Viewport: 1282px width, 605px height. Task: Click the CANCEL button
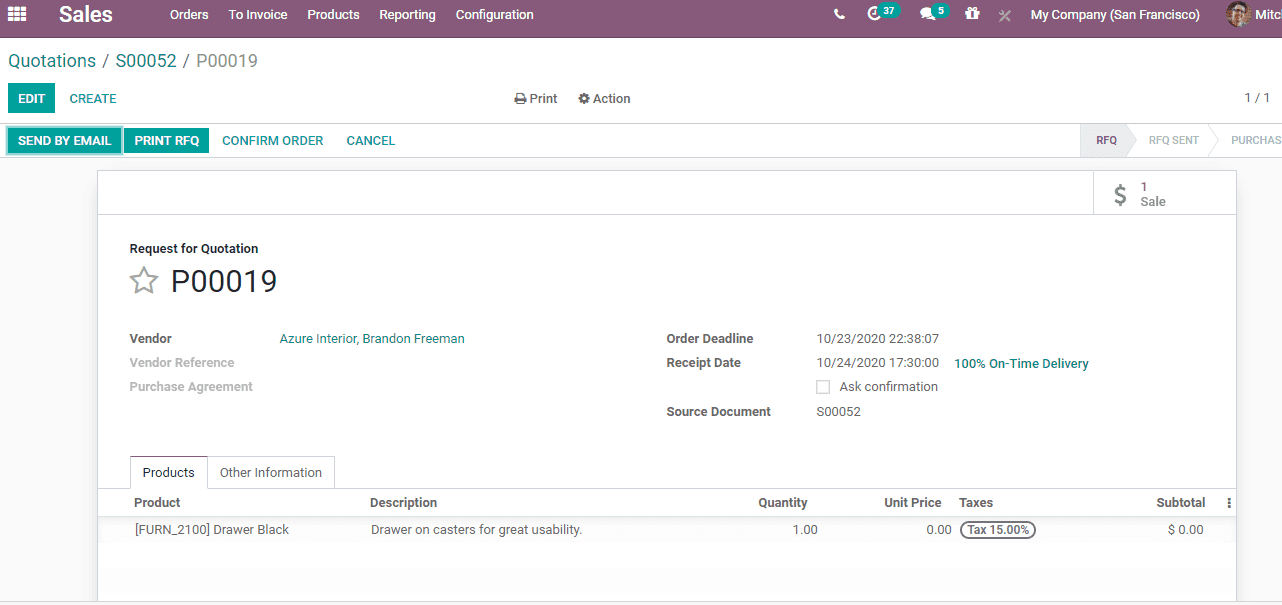371,141
